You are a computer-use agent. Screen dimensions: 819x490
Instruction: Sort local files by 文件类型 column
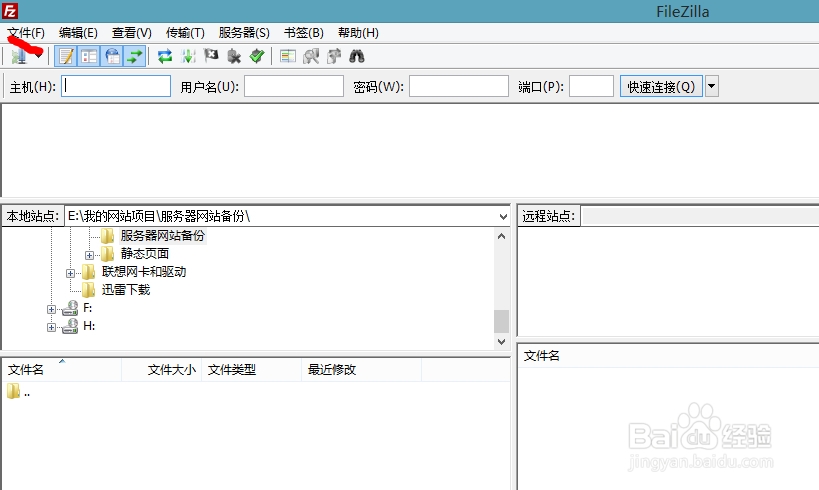(x=251, y=370)
